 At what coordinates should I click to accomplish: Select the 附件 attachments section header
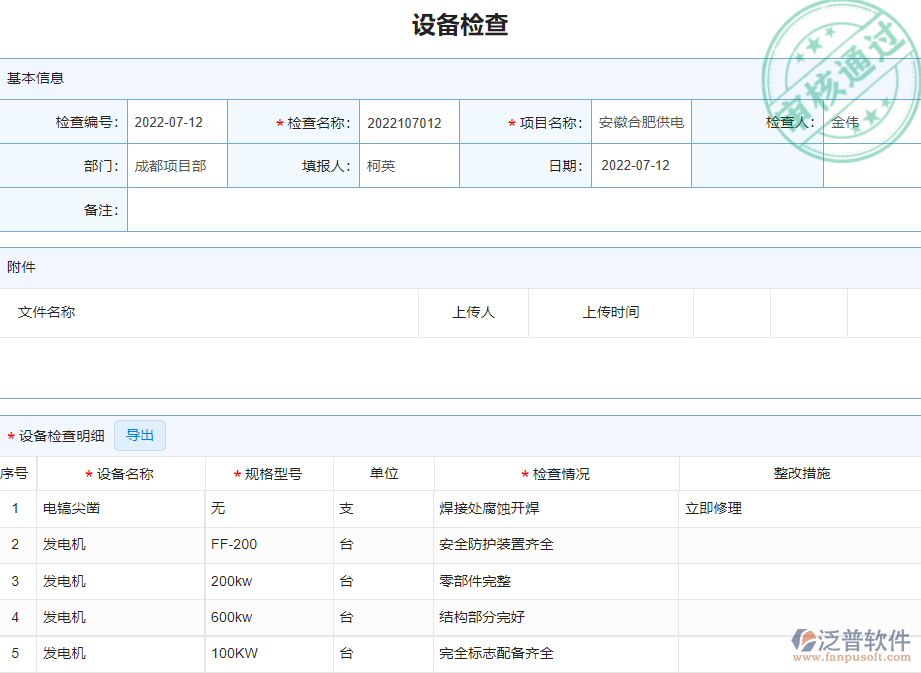(x=19, y=267)
